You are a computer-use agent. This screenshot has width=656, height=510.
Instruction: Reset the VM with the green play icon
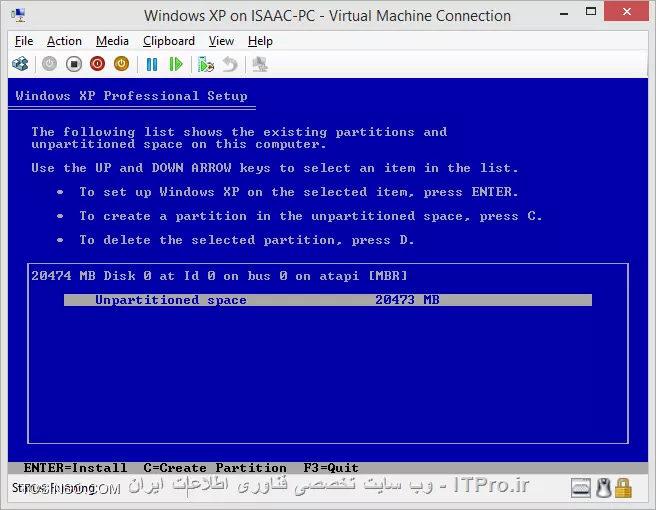[x=176, y=64]
